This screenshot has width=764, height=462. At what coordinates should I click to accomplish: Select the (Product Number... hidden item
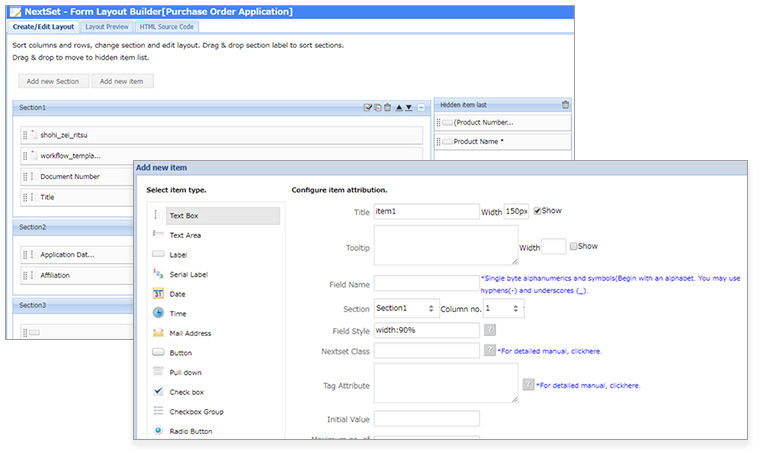pos(502,122)
